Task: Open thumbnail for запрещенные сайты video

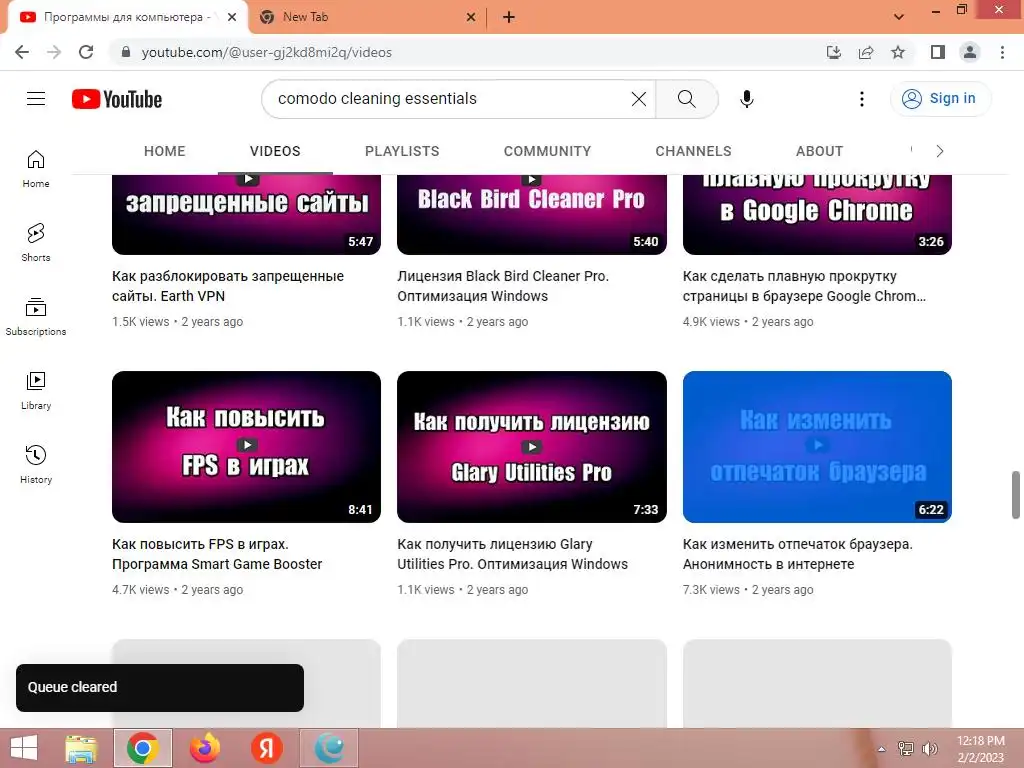Action: click(x=246, y=215)
